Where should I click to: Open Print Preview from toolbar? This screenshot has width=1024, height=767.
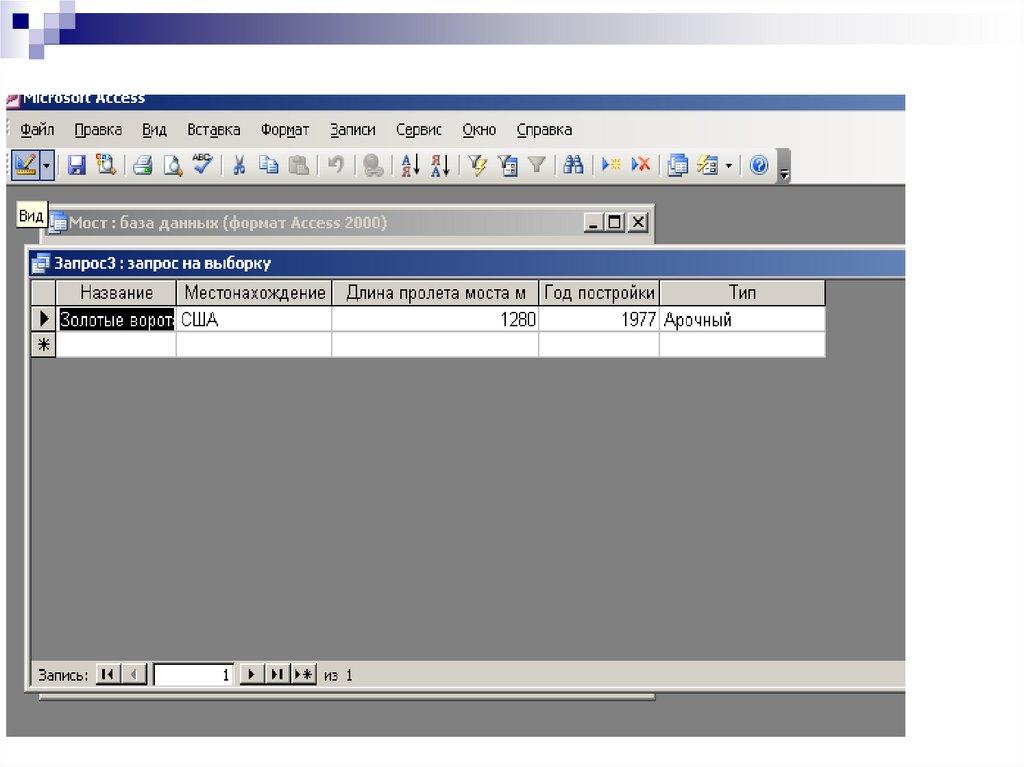(173, 166)
